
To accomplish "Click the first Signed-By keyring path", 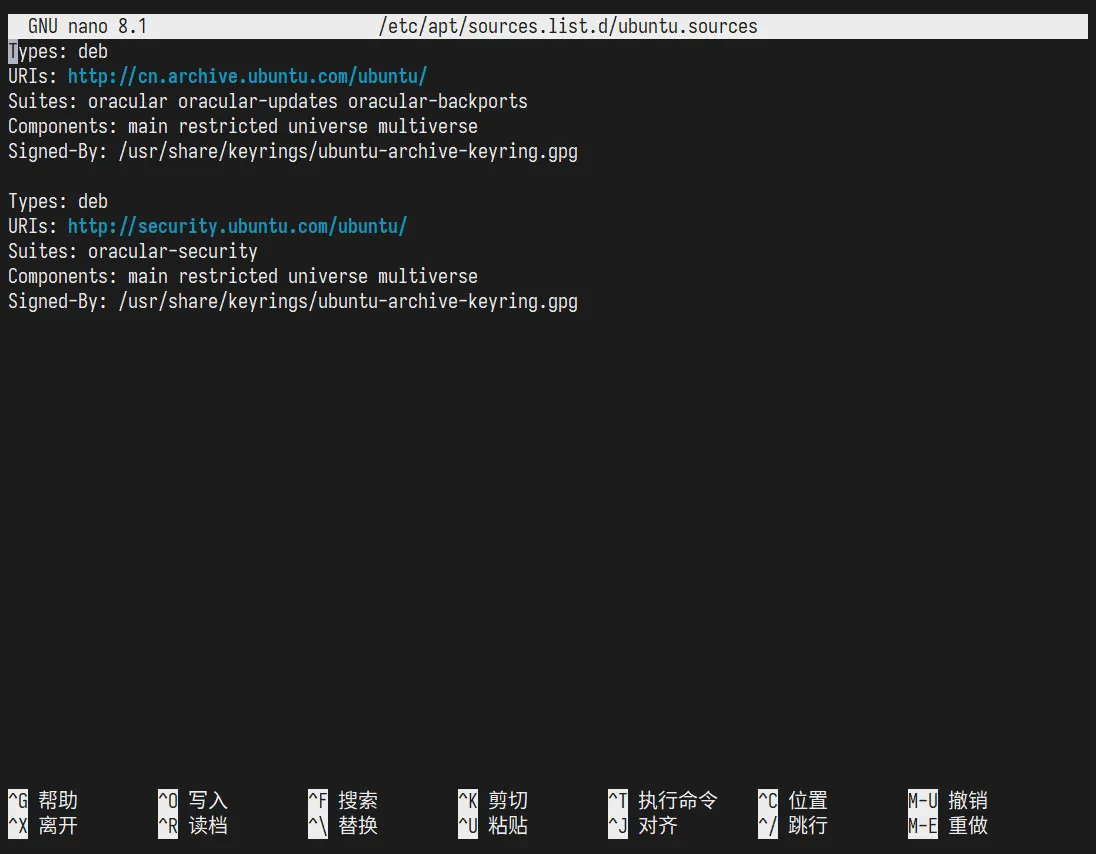I will point(348,152).
